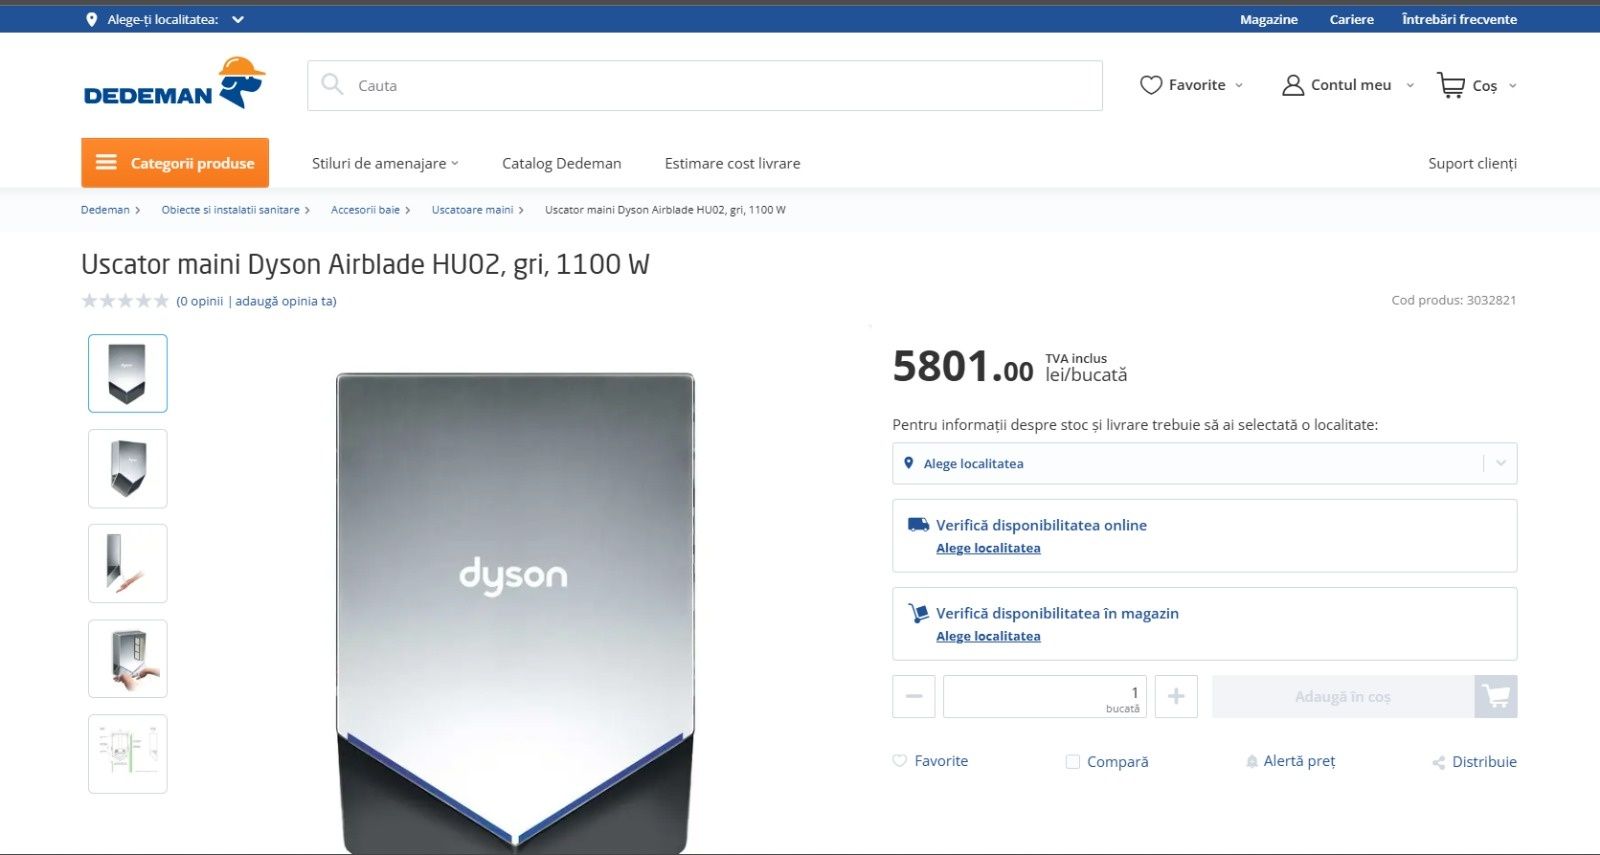Click the shopping cart icon in header
Screen dimensions: 1600x855
tap(1451, 85)
